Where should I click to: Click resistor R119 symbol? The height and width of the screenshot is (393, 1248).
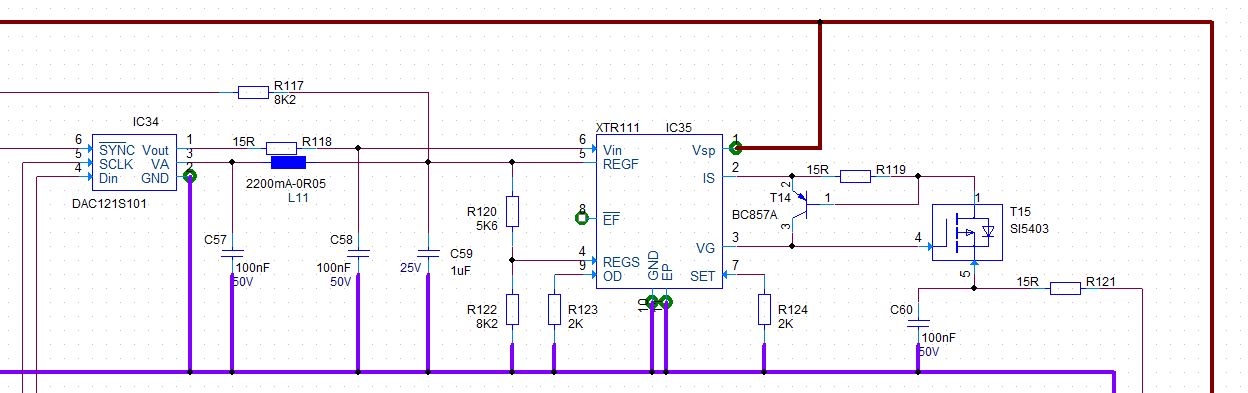tap(855, 177)
